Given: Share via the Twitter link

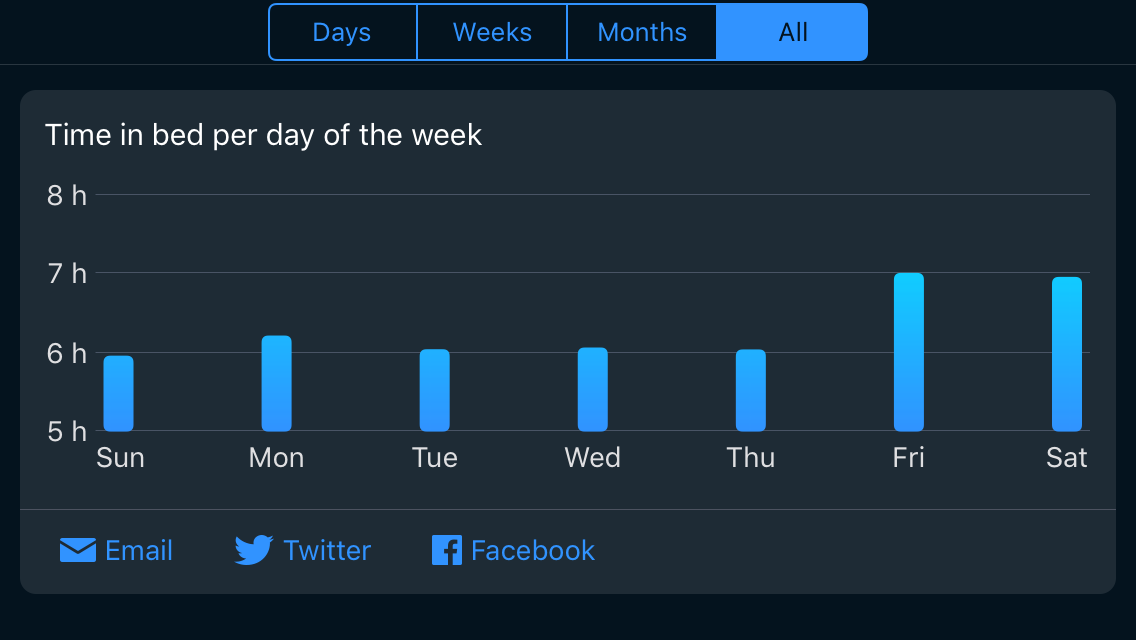Looking at the screenshot, I should (x=327, y=550).
